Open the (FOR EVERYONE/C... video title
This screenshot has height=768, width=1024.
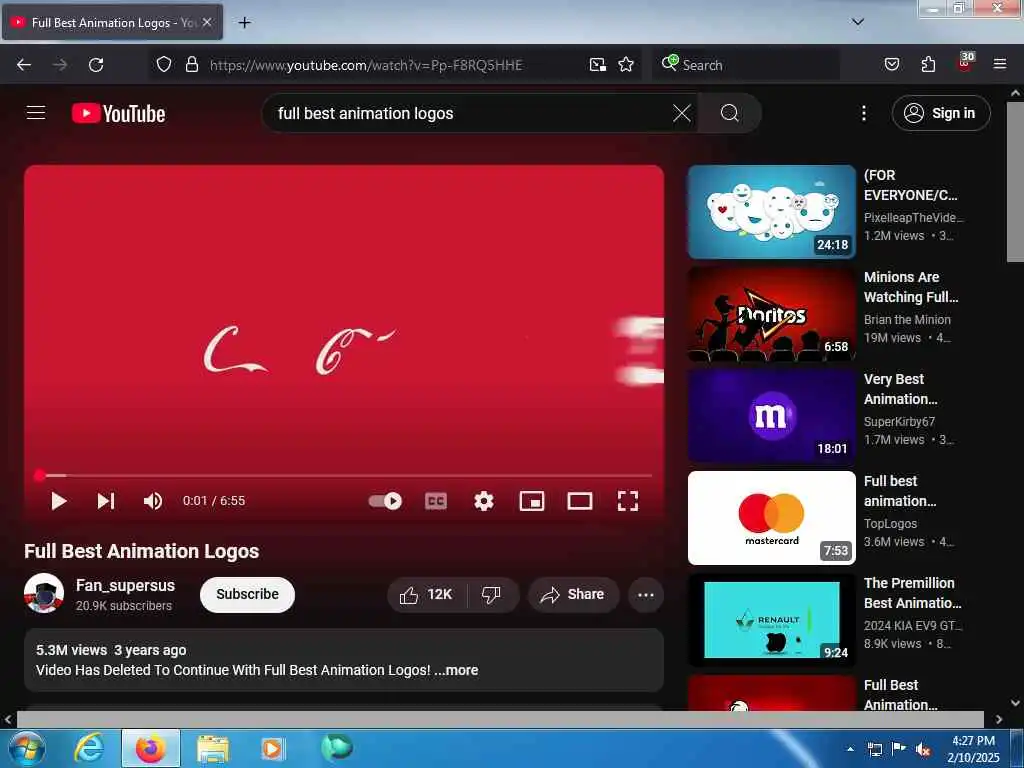tap(910, 185)
